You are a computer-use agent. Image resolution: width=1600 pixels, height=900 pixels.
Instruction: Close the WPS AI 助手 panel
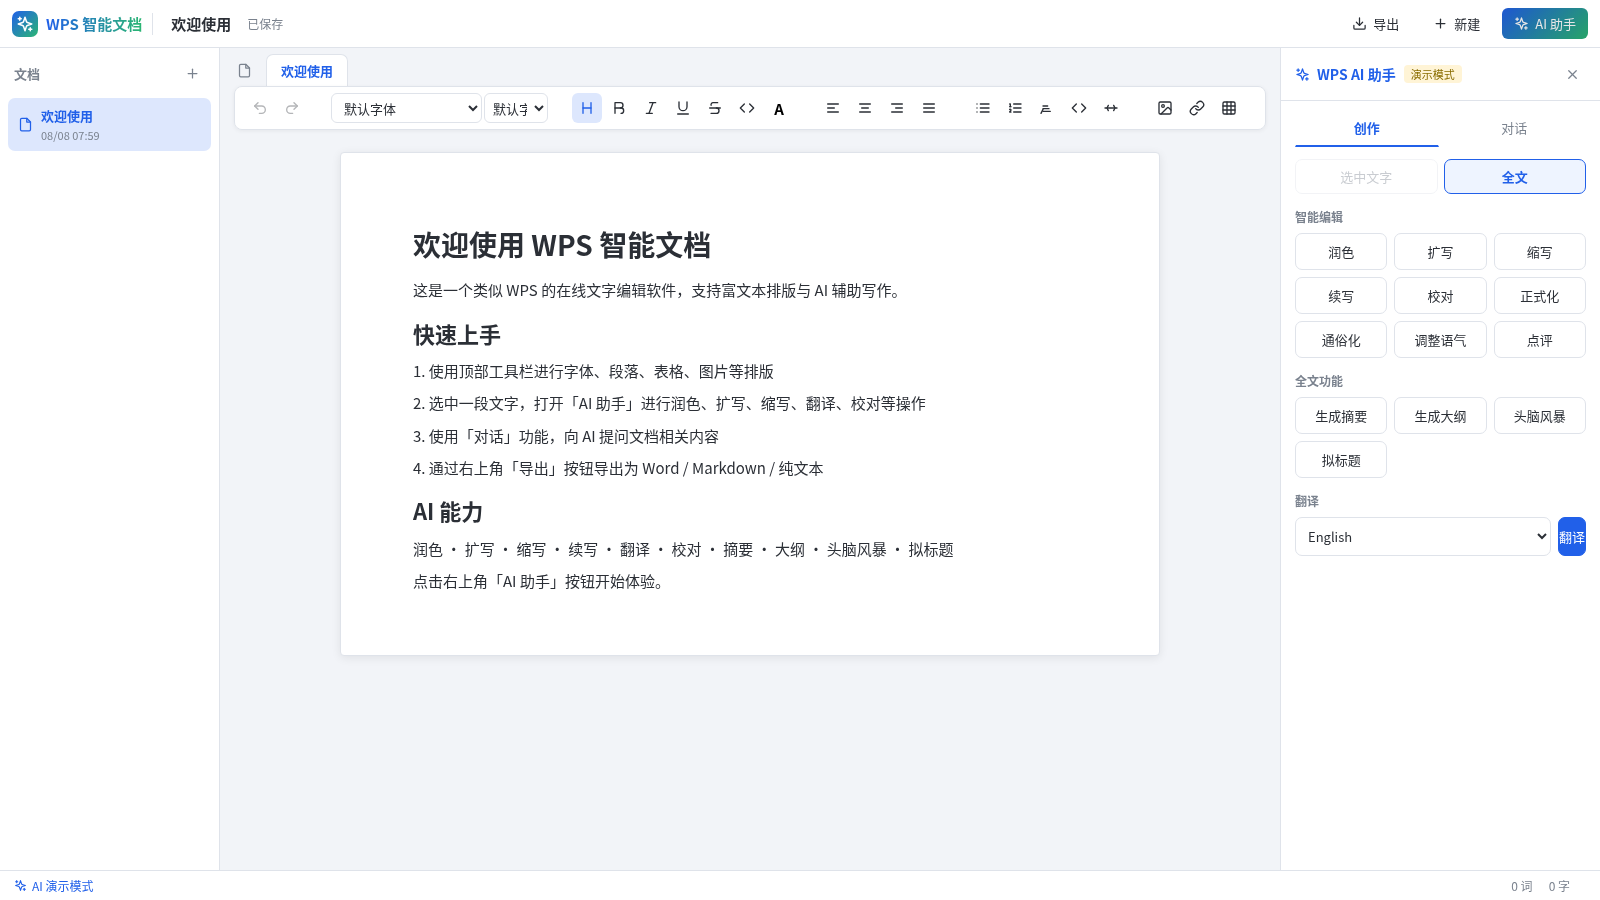(x=1572, y=75)
